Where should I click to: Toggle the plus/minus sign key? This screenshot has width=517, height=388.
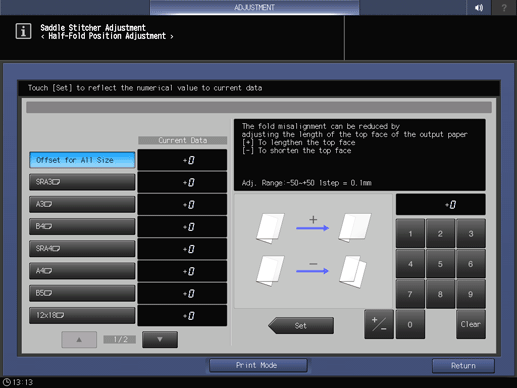click(379, 324)
